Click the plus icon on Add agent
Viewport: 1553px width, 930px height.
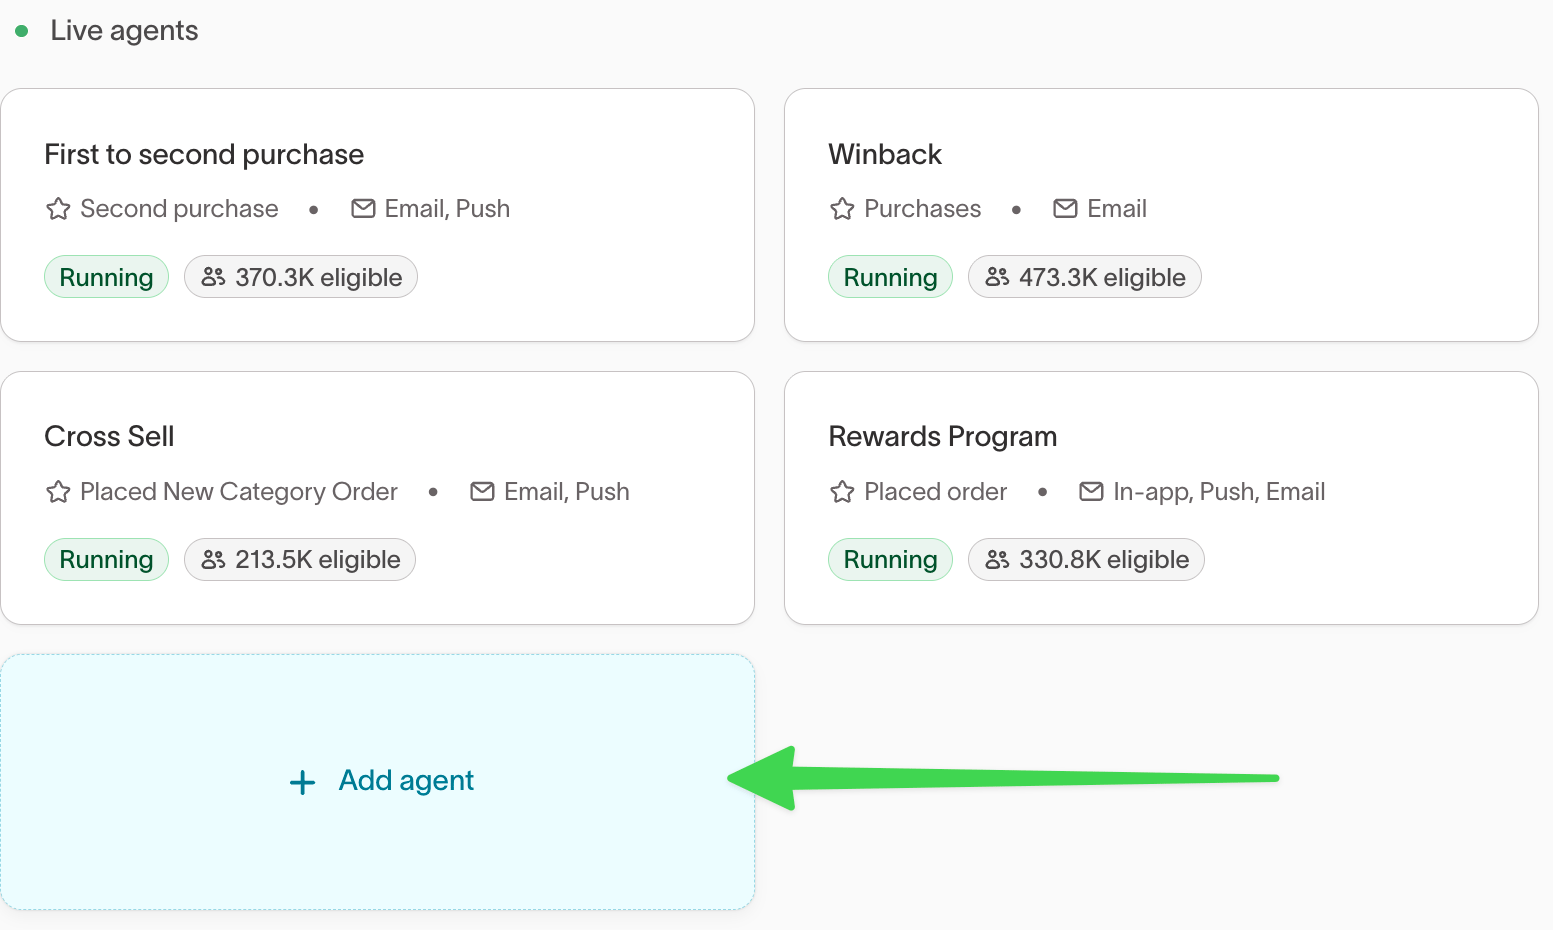click(x=302, y=782)
